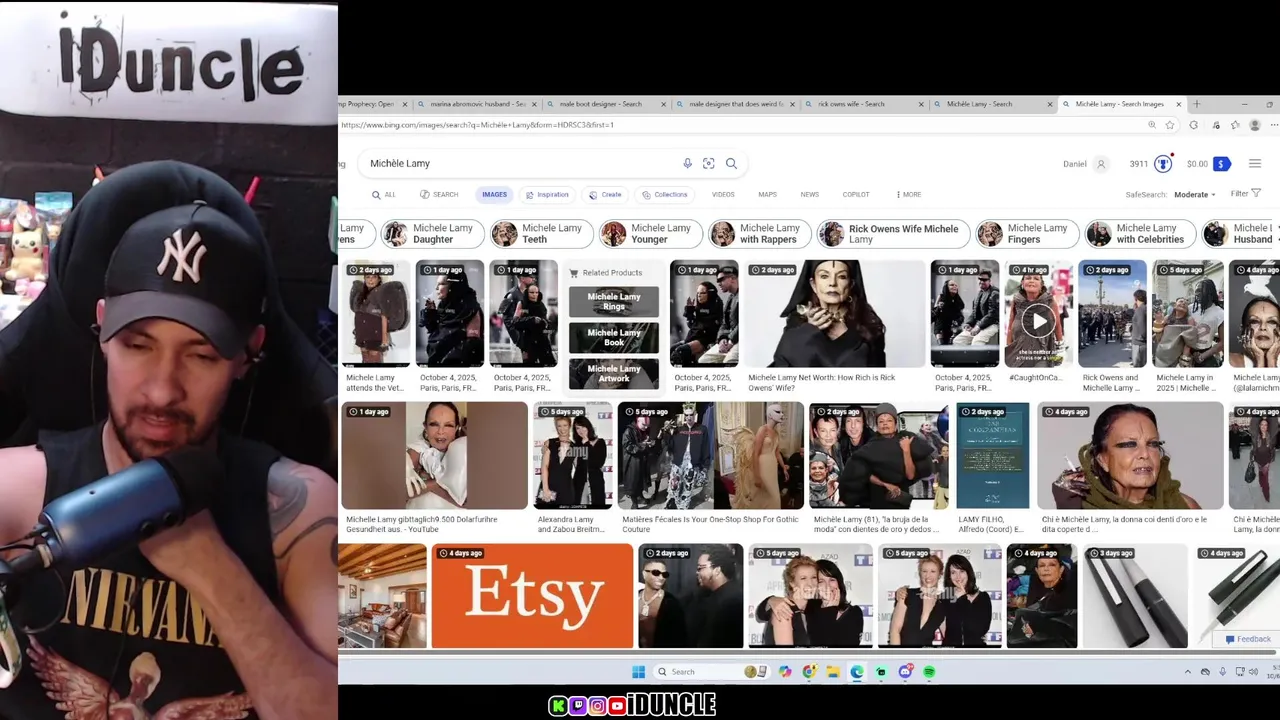Image resolution: width=1280 pixels, height=720 pixels.
Task: Open 'Michele Lamy Rings' related product
Action: [x=614, y=302]
